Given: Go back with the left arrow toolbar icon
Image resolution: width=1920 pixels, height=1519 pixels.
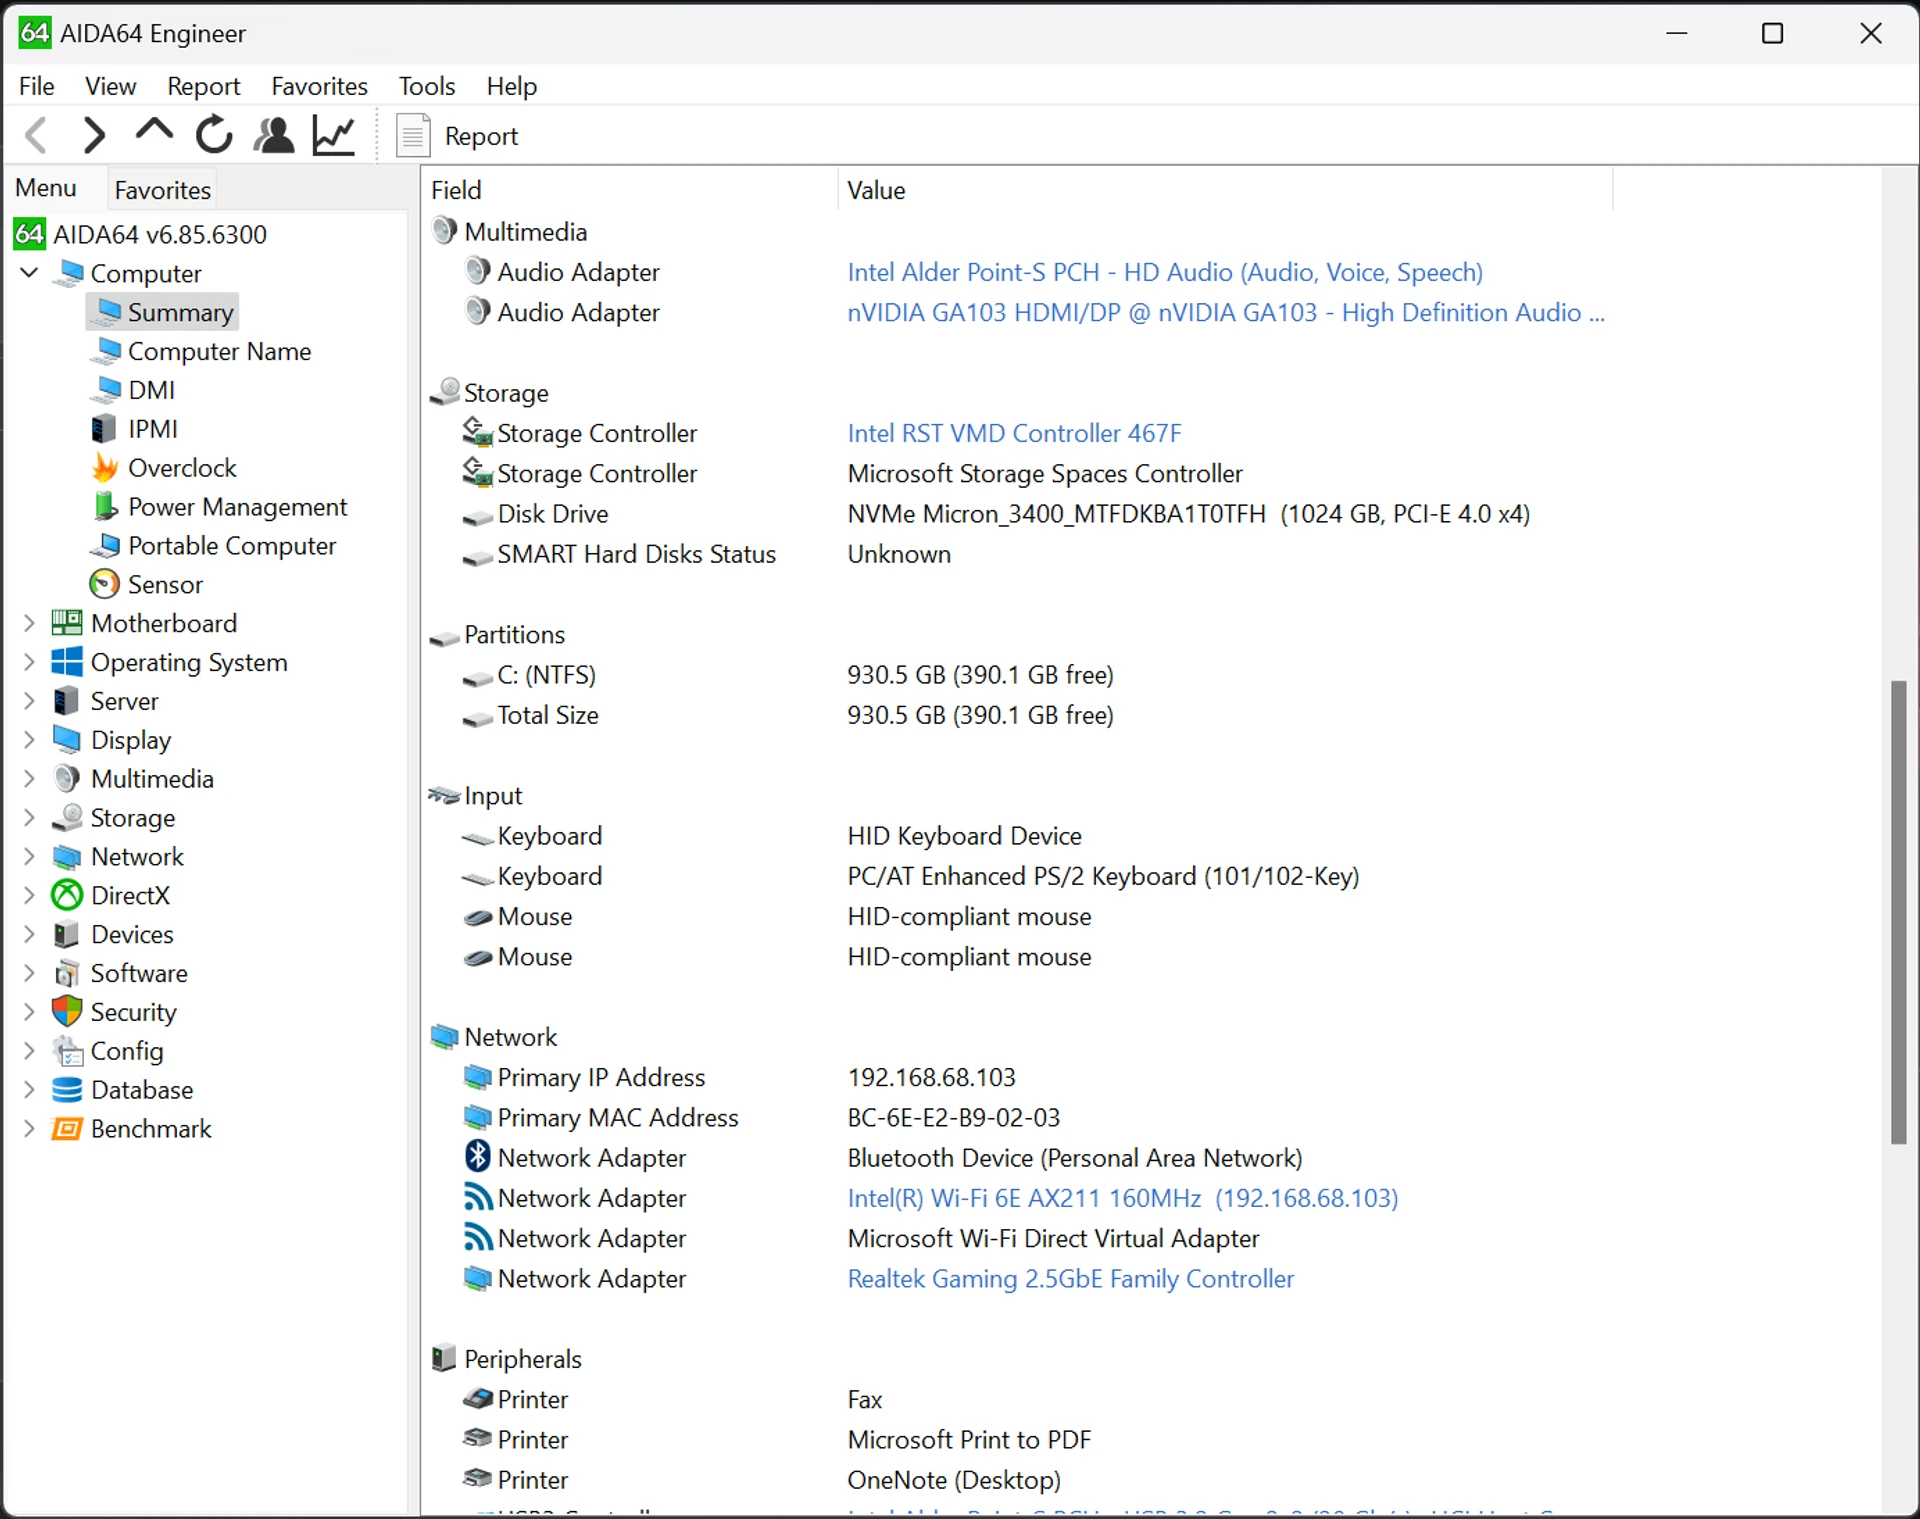Looking at the screenshot, I should click(37, 135).
